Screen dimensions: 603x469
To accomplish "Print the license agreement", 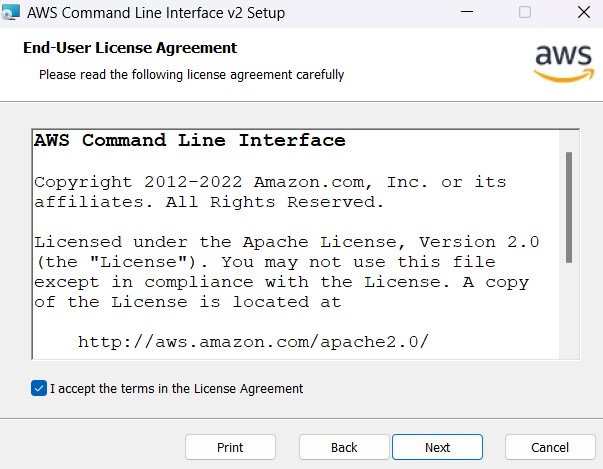I will click(x=230, y=447).
